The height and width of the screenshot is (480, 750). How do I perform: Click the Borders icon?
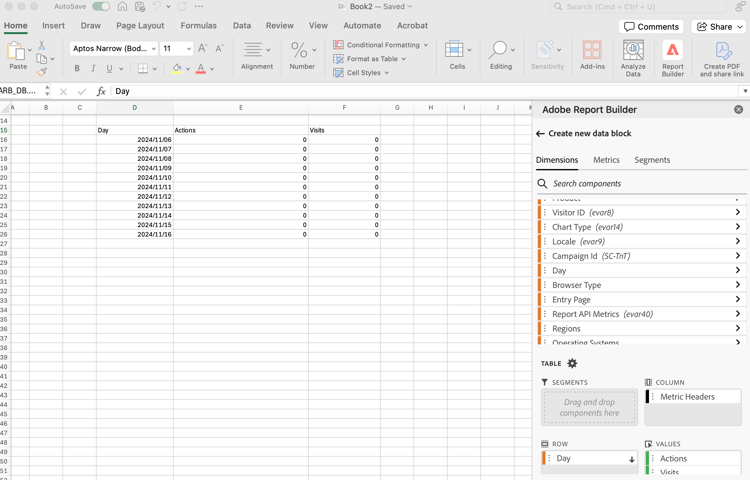[143, 69]
